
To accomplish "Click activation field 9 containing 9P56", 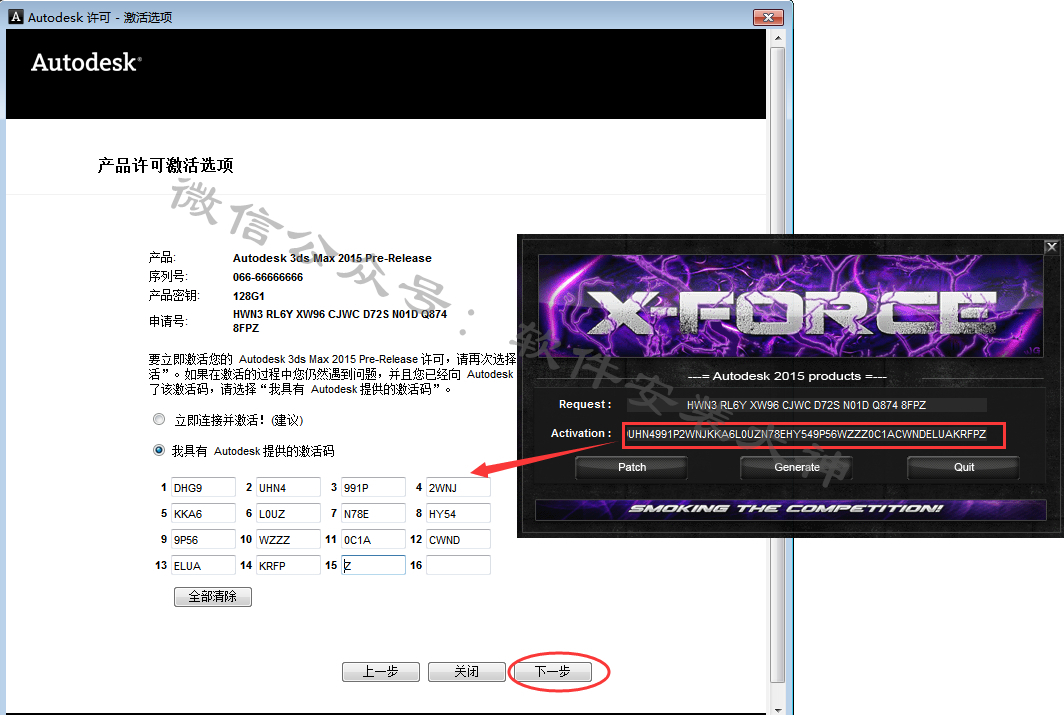I will [203, 539].
